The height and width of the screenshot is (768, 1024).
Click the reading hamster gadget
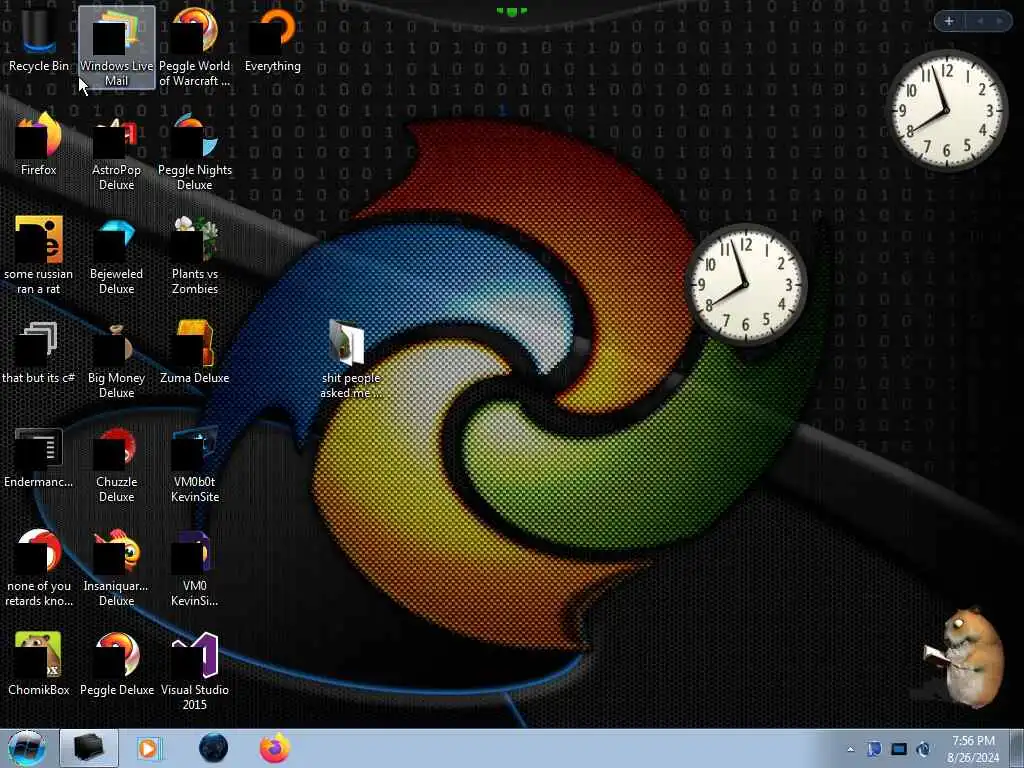click(964, 656)
